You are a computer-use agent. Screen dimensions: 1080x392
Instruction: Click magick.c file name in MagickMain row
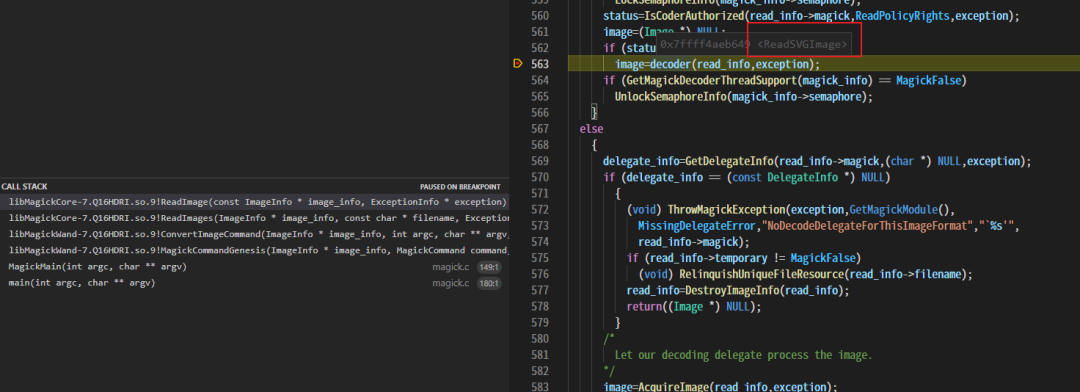pyautogui.click(x=450, y=267)
